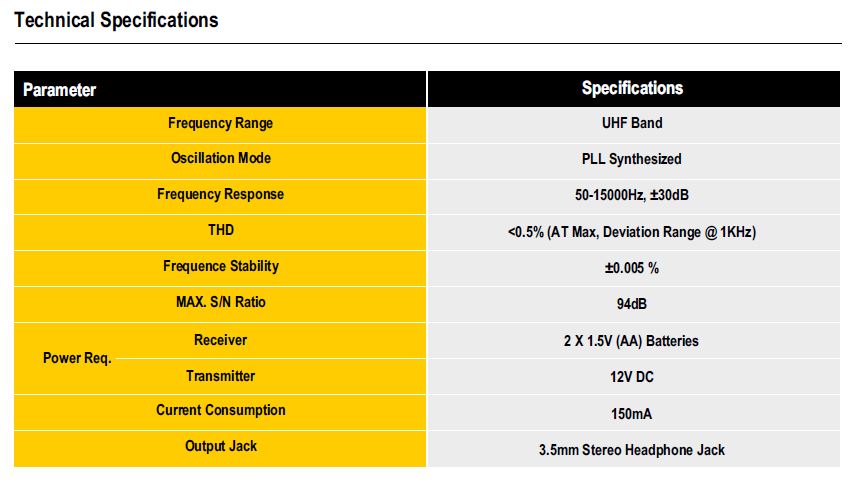Click the 2 X 1.5V (AA) Batteries value
The height and width of the screenshot is (486, 864).
click(632, 341)
